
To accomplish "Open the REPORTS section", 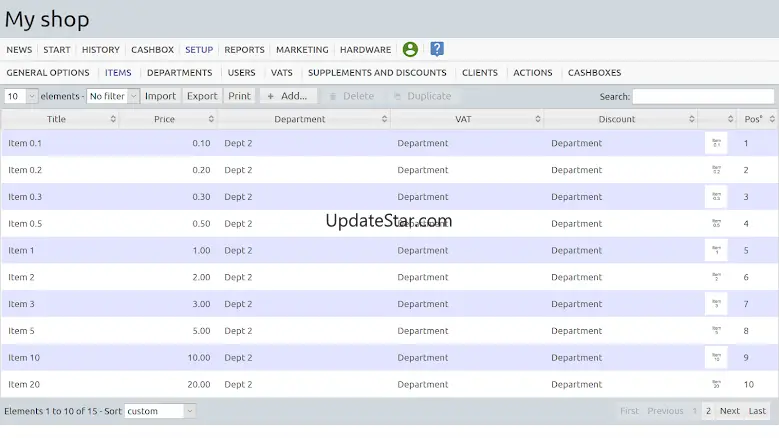I will pyautogui.click(x=244, y=50).
